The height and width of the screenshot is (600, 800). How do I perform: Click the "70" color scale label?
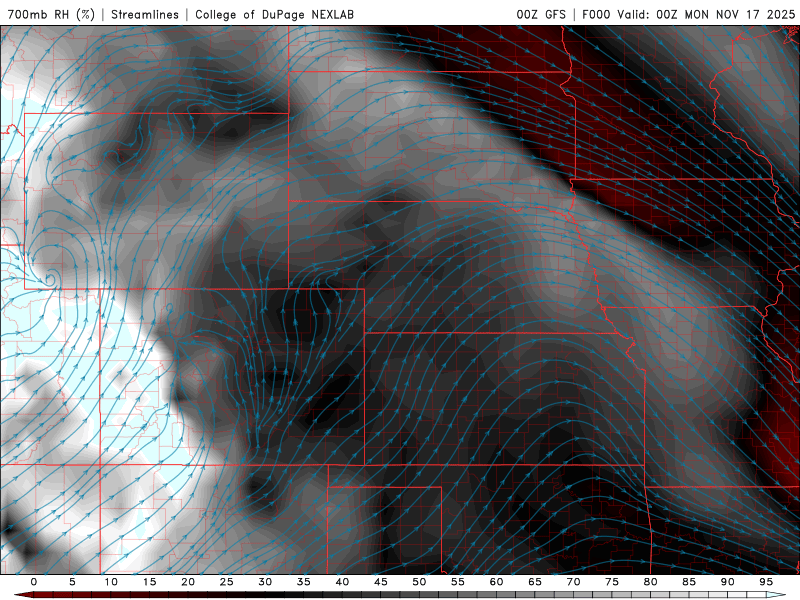(573, 582)
